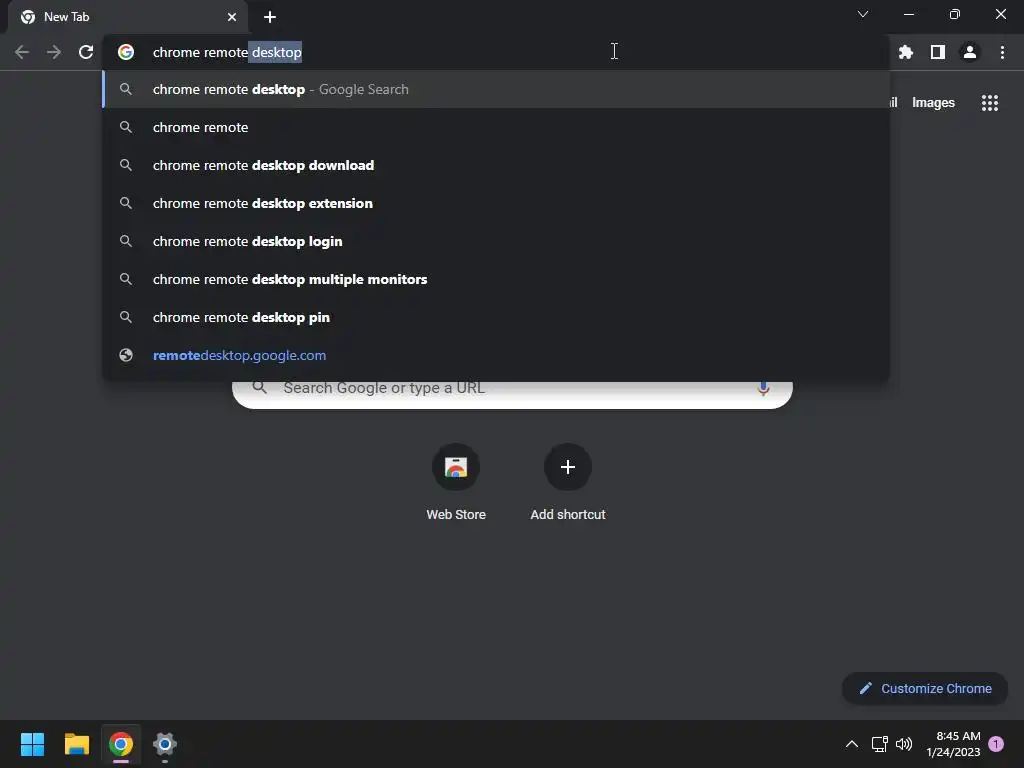Screen dimensions: 1024x768
Task: Open the remotedesktop.google.com suggestion
Action: pos(496,355)
